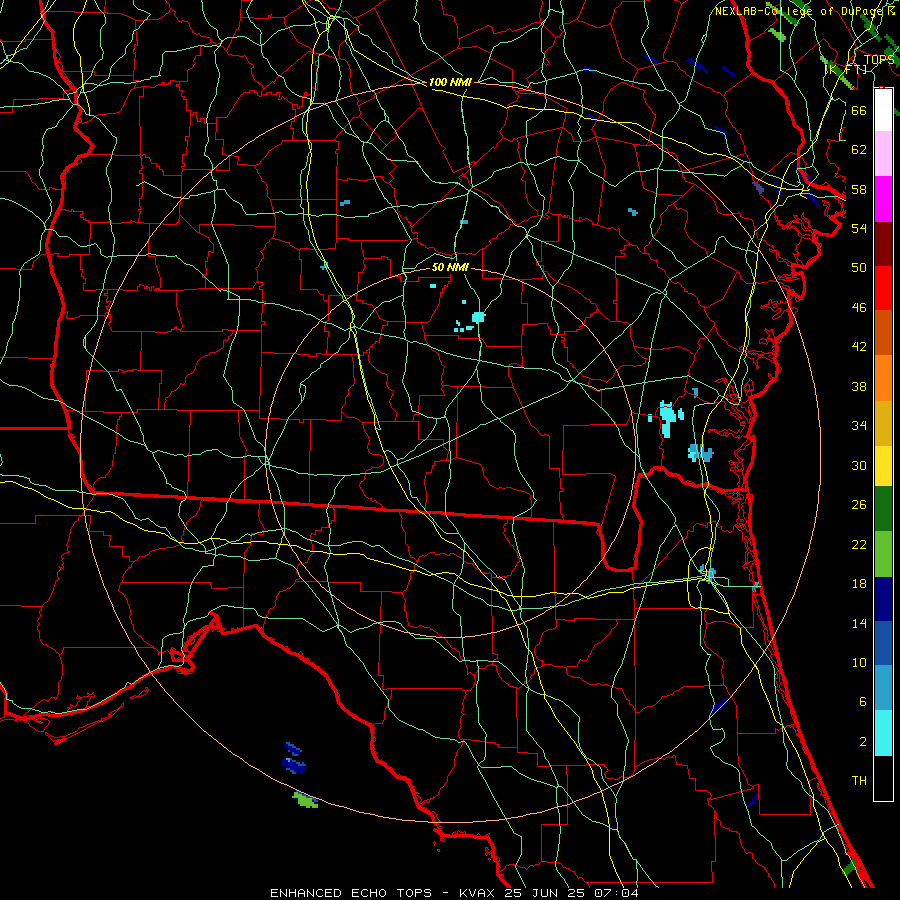The image size is (900, 900).
Task: Click the "07:04" time in the caption
Action: [x=616, y=893]
